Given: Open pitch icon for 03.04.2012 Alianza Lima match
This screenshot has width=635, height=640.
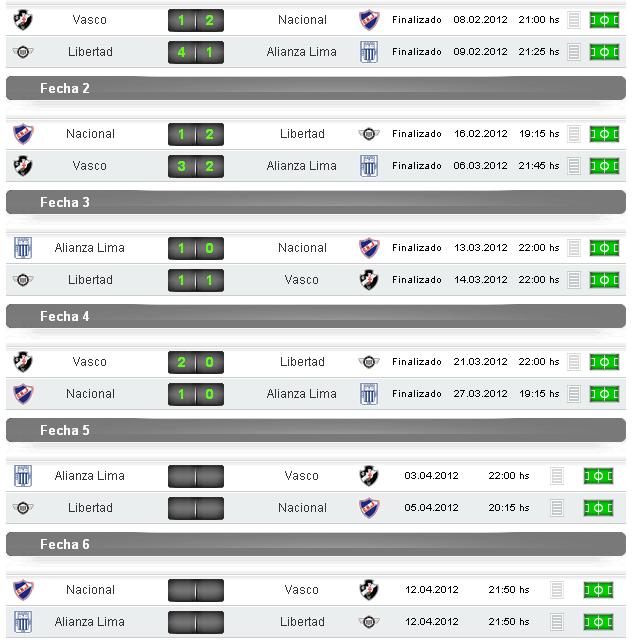Looking at the screenshot, I should 598,476.
